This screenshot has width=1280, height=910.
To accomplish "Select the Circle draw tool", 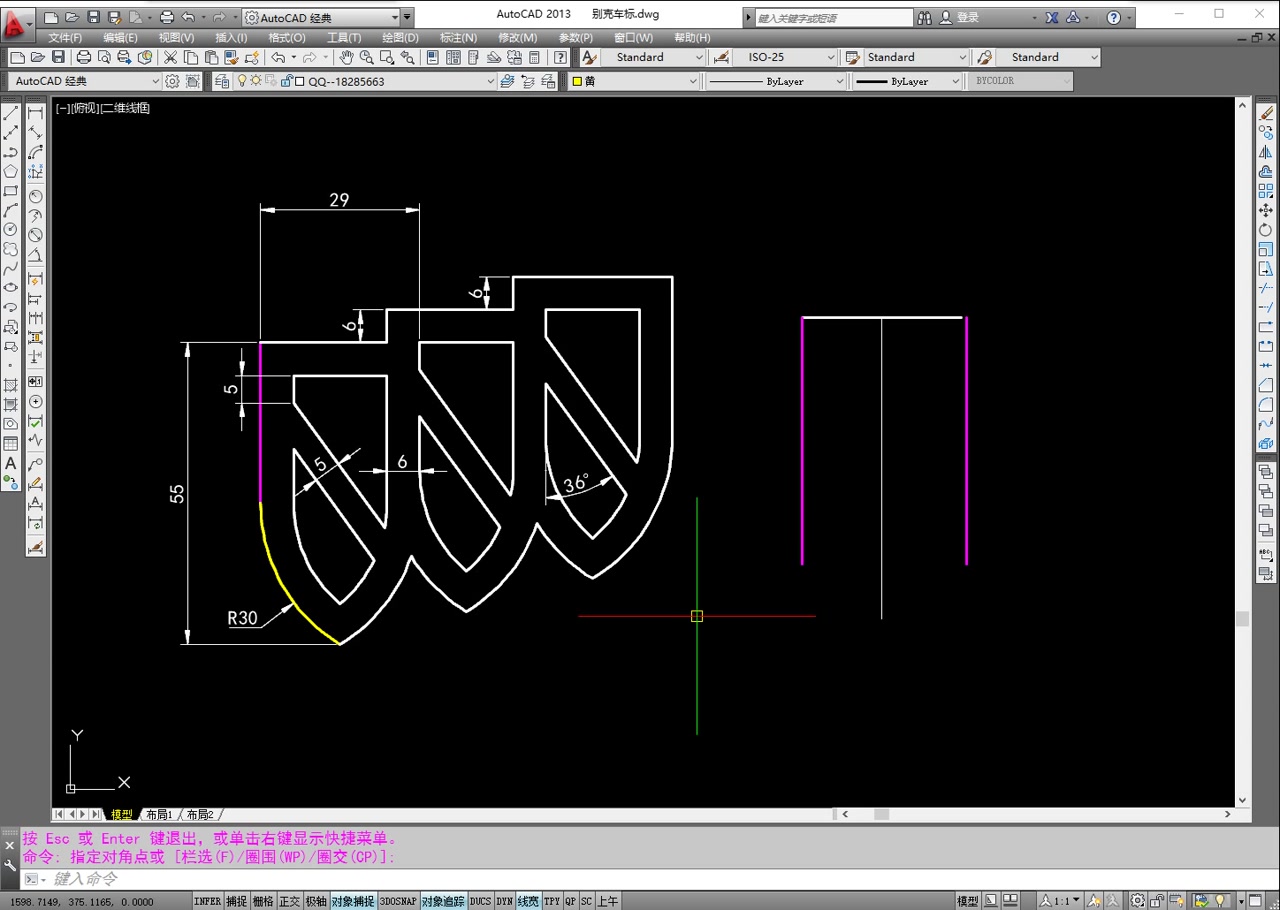I will click(11, 230).
